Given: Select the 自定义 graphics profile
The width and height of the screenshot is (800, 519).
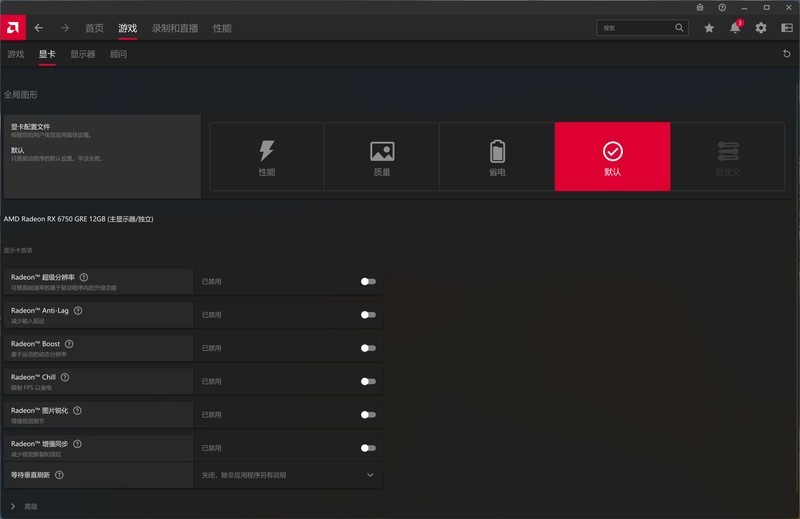Looking at the screenshot, I should 728,157.
